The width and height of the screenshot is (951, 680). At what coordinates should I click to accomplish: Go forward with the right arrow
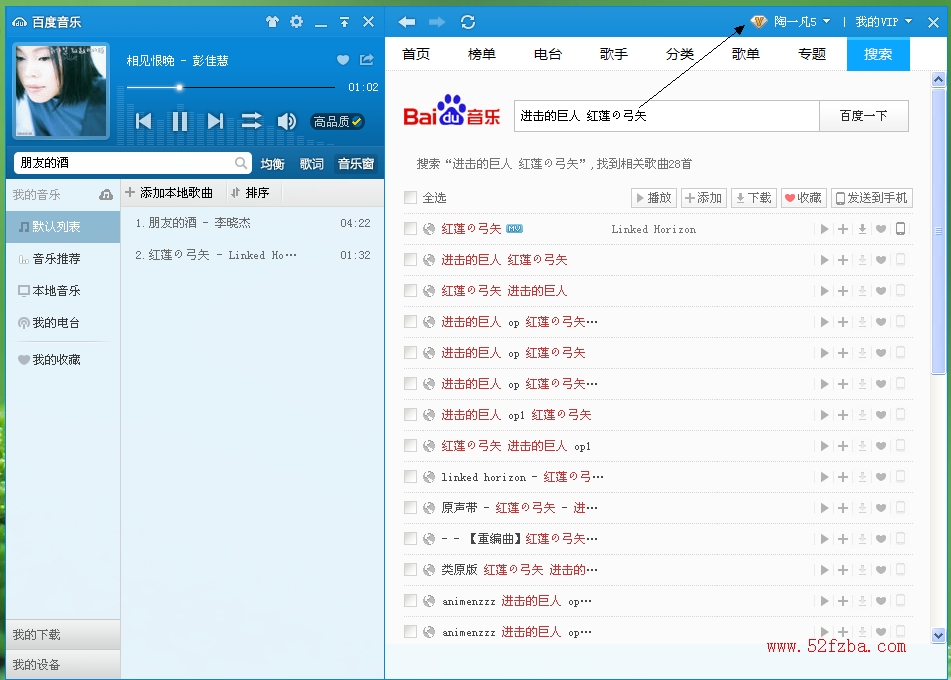[x=437, y=22]
